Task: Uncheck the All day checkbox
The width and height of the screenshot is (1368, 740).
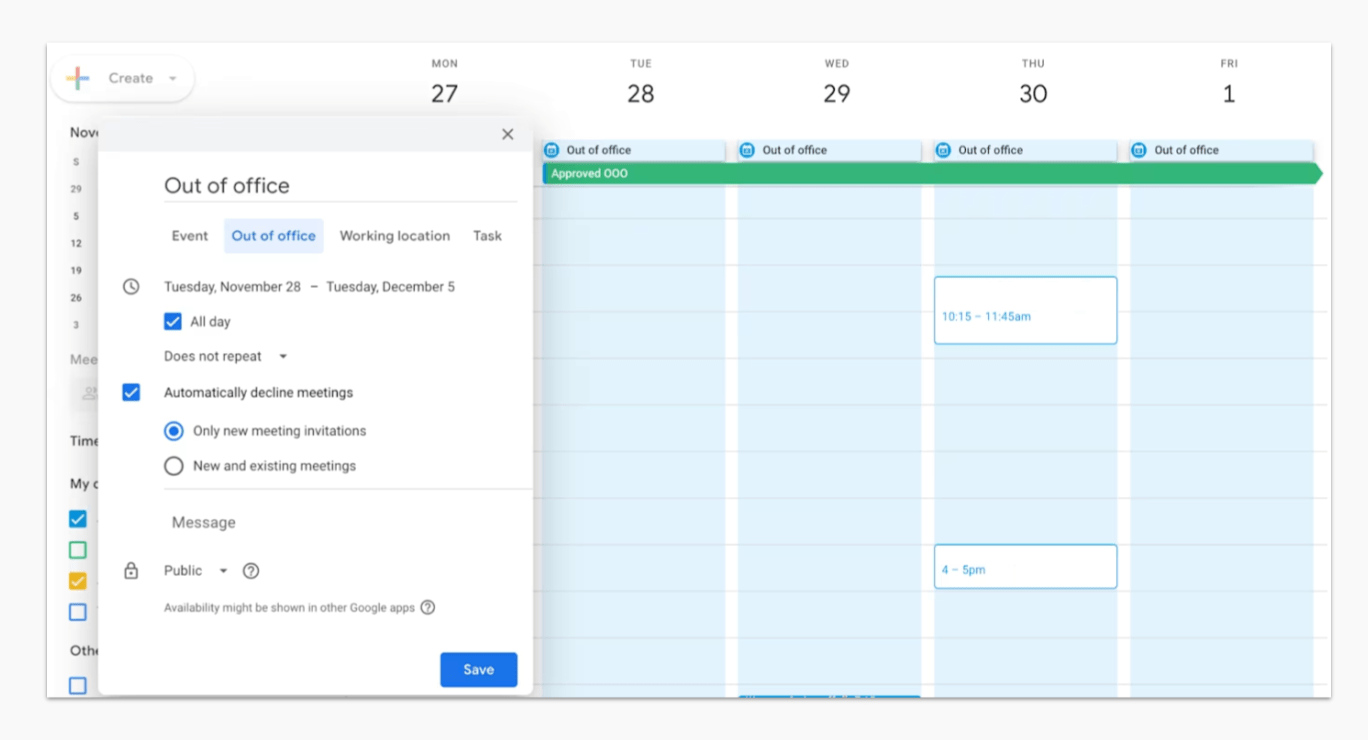Action: (x=173, y=322)
